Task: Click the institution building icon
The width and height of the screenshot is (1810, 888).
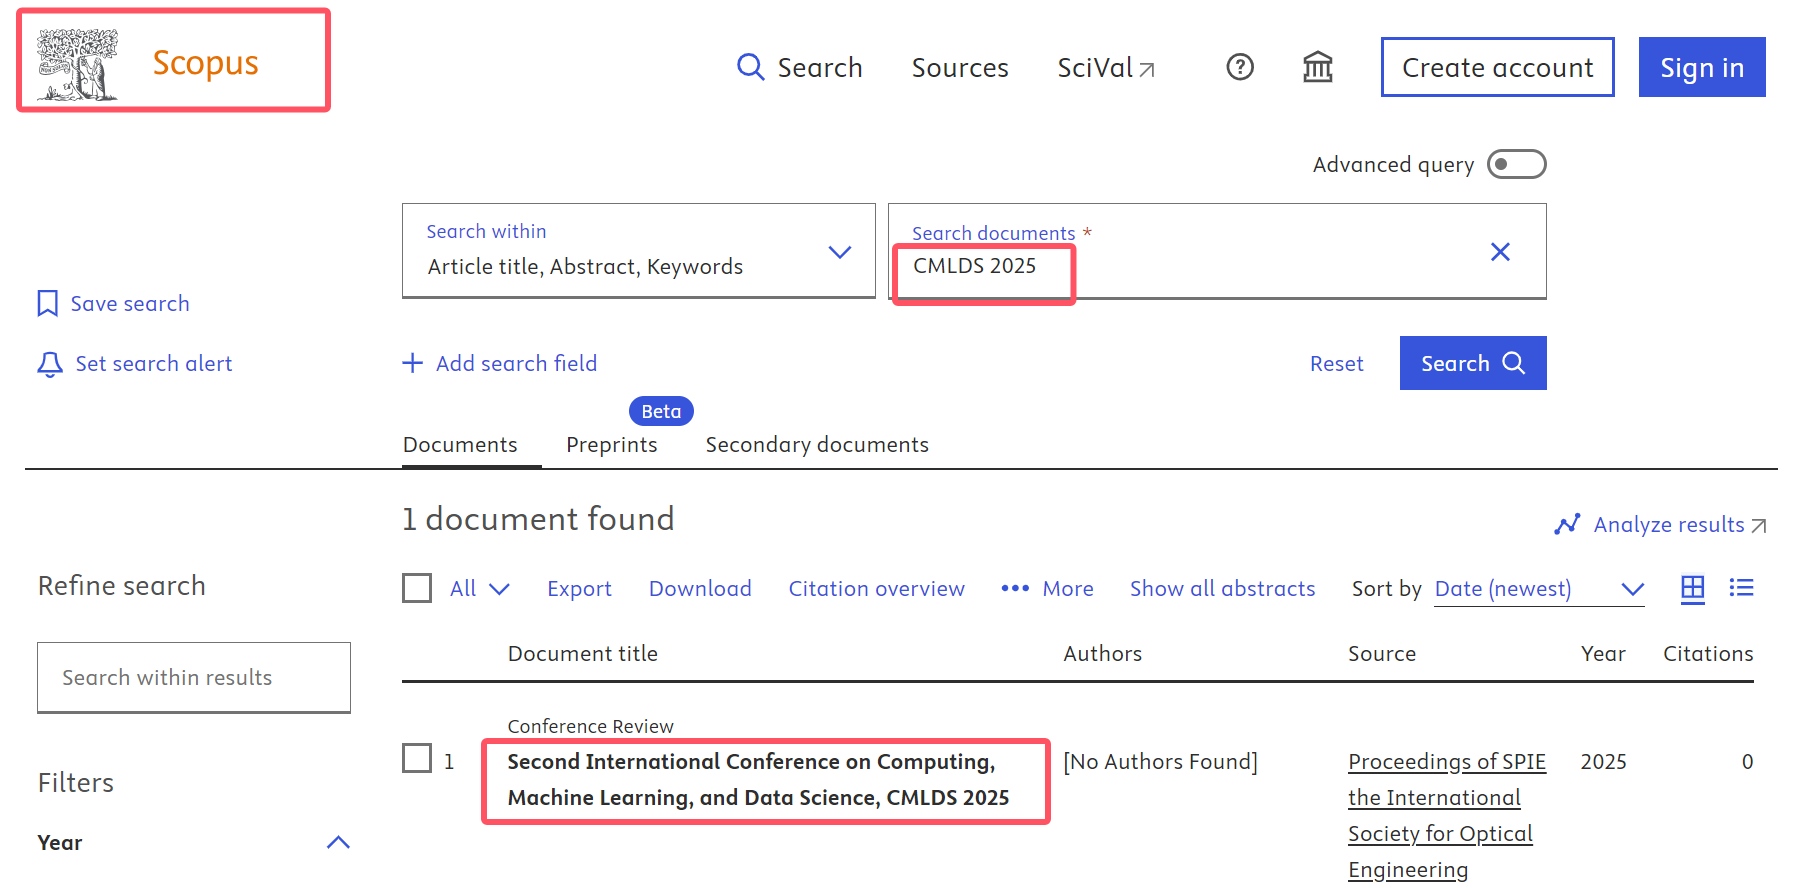Action: pyautogui.click(x=1317, y=67)
